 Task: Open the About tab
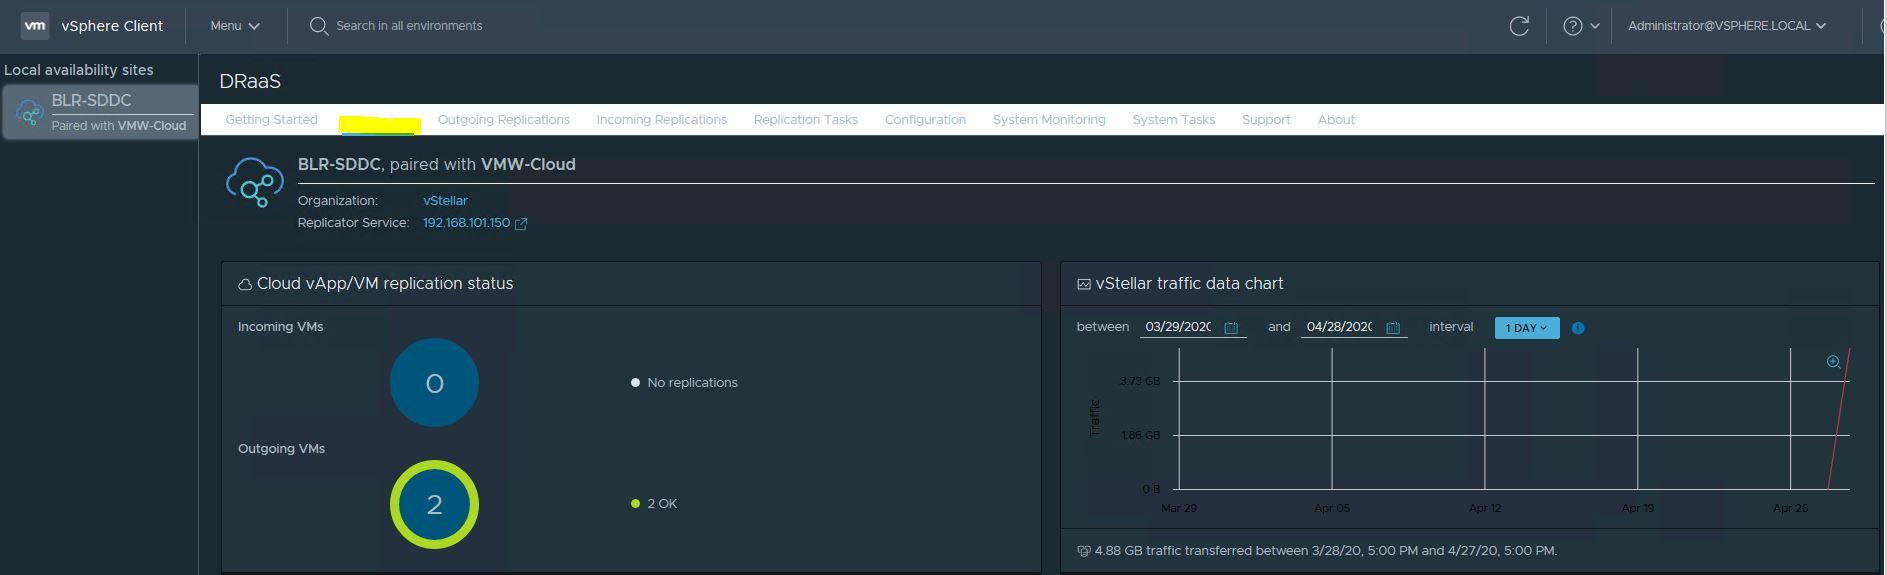coord(1336,120)
